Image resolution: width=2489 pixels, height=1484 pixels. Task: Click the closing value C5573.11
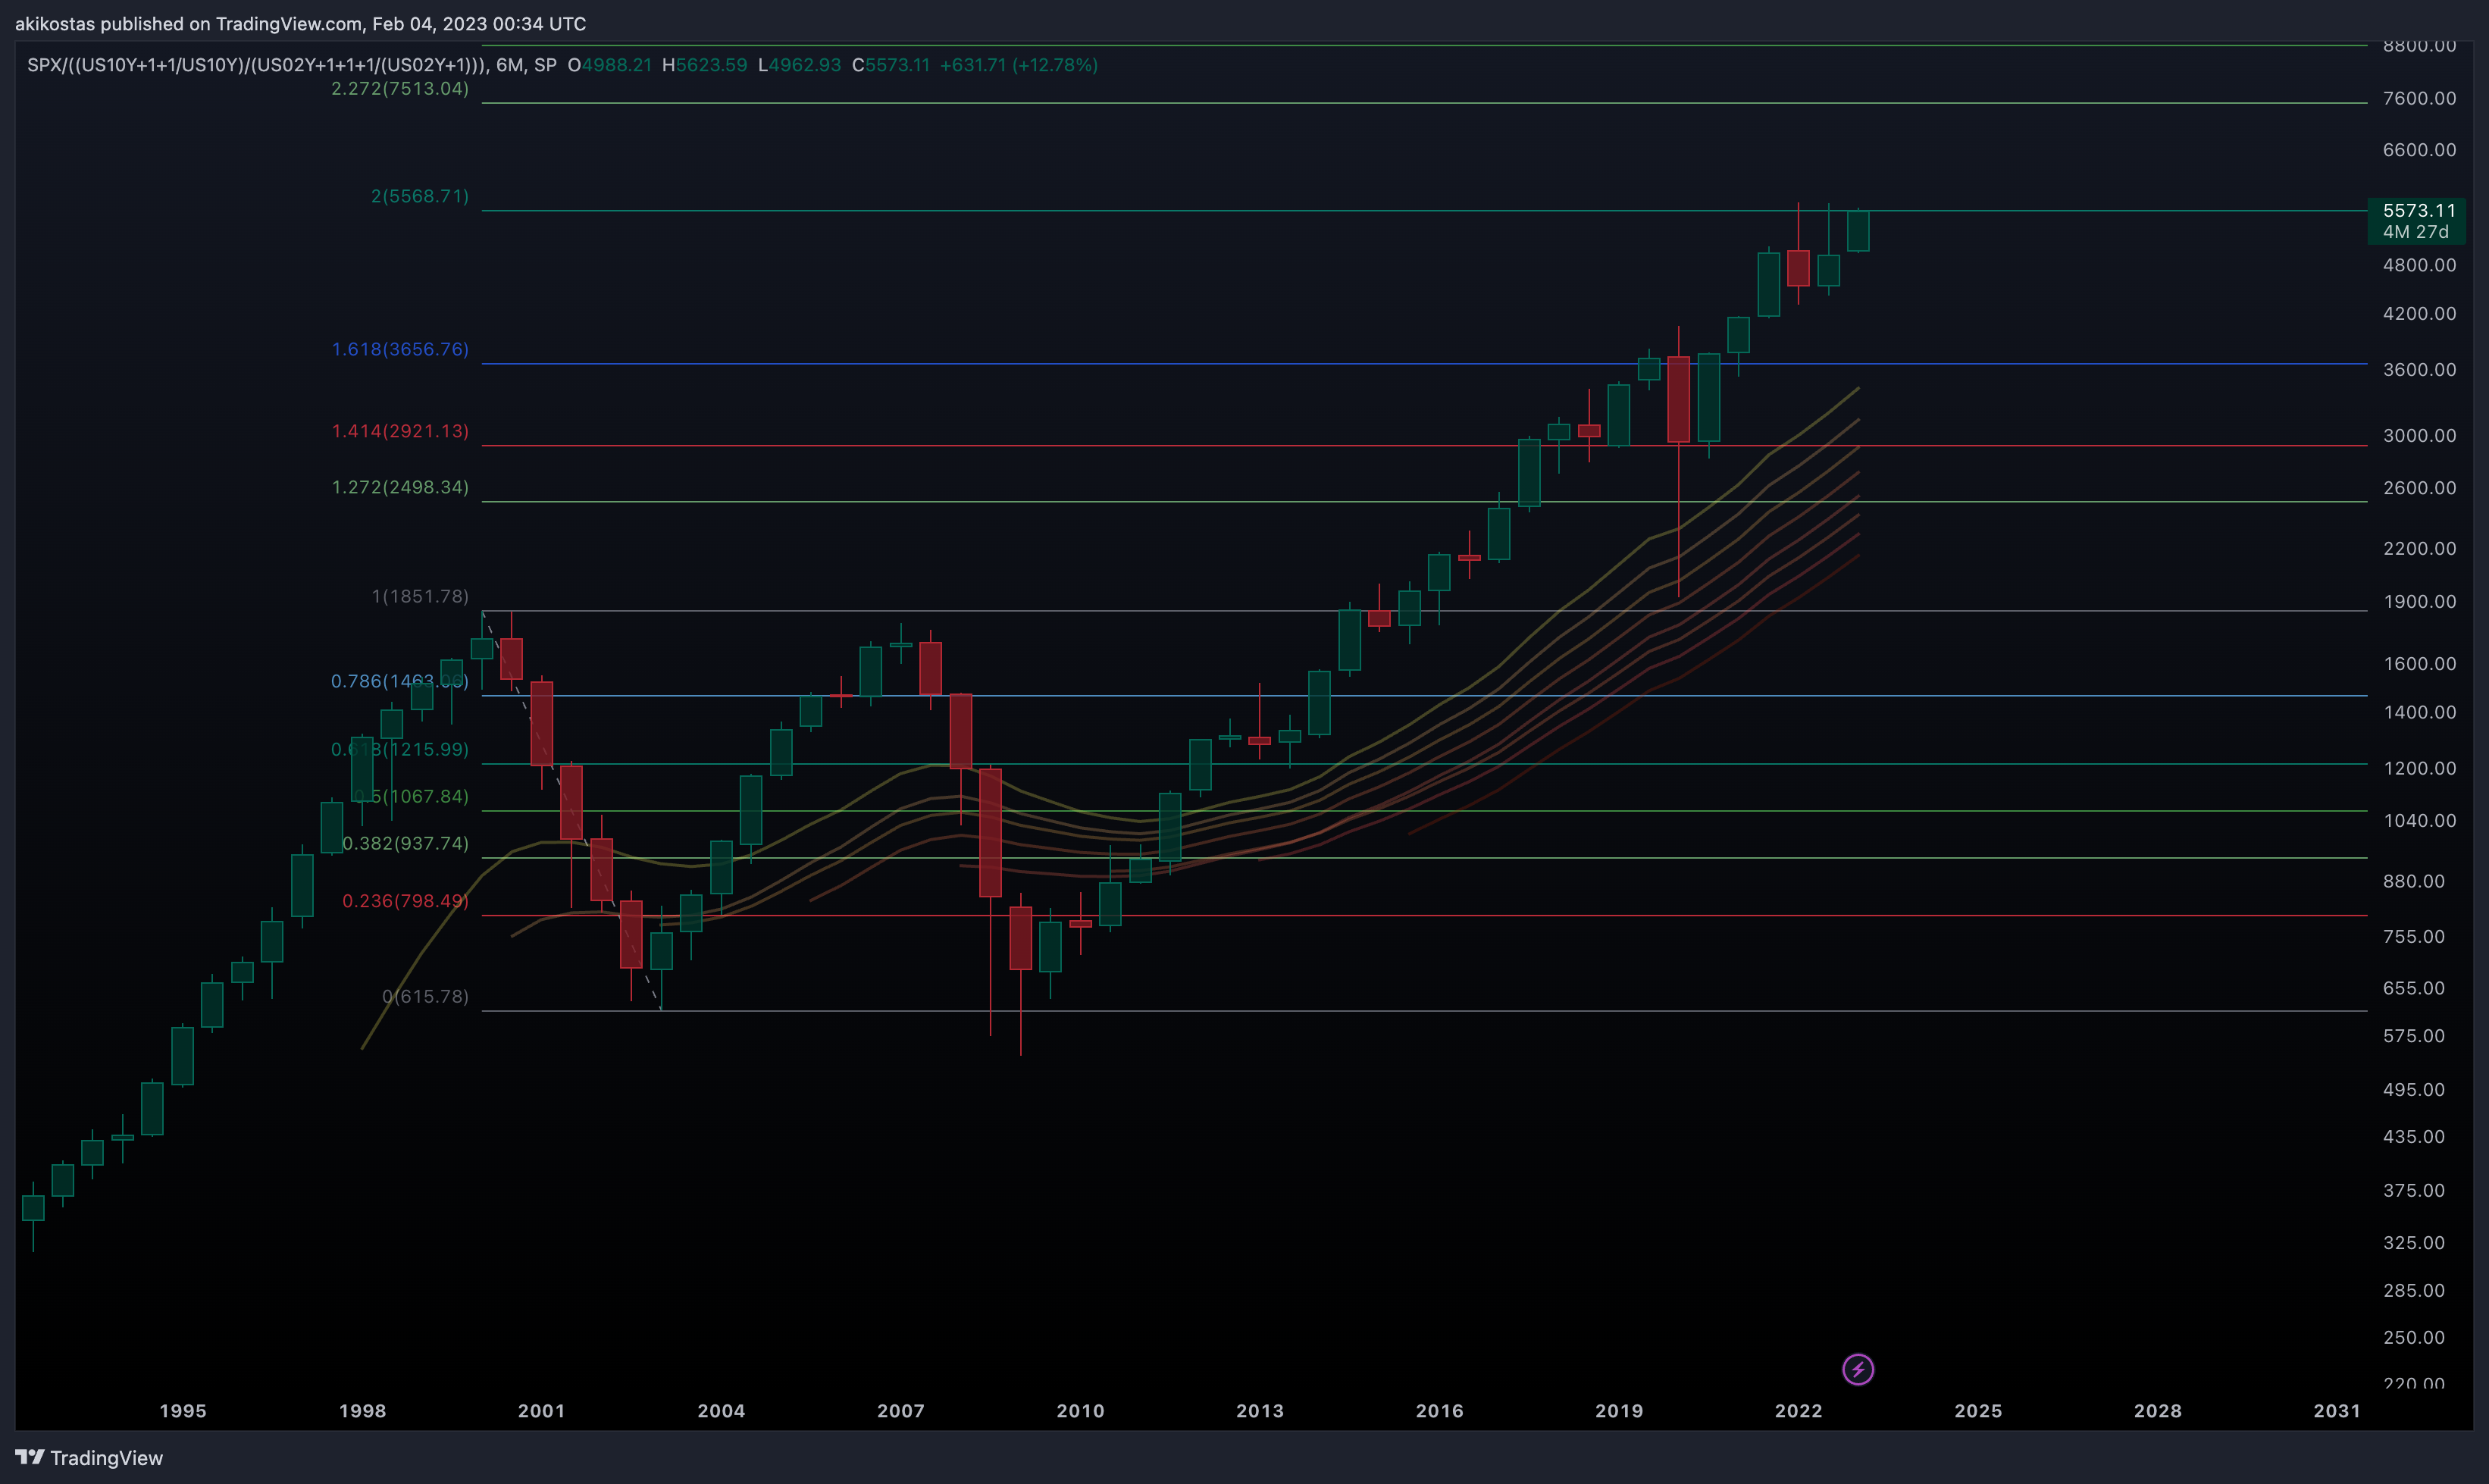[x=891, y=65]
